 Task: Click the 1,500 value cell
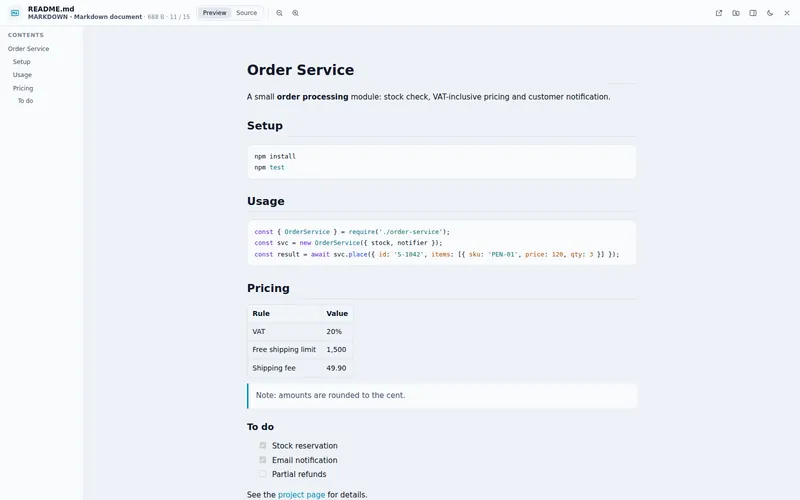(337, 349)
